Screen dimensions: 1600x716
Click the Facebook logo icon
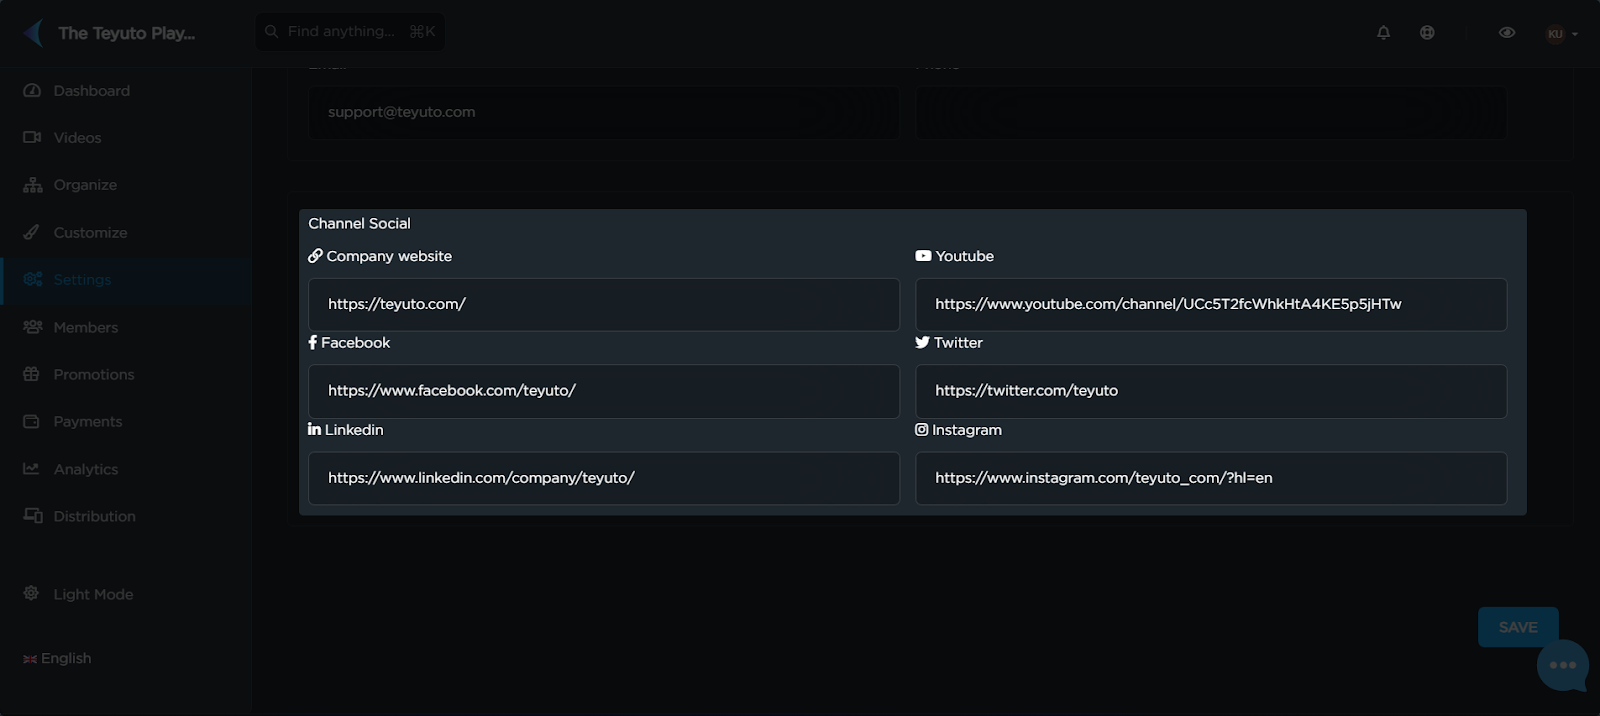click(313, 343)
